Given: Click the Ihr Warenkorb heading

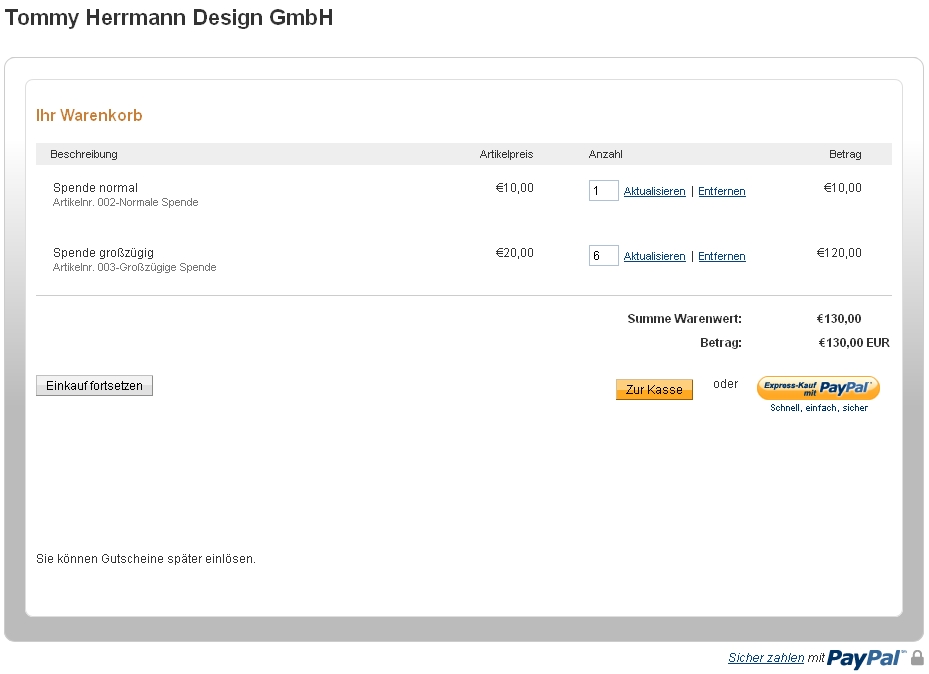Looking at the screenshot, I should (x=89, y=116).
